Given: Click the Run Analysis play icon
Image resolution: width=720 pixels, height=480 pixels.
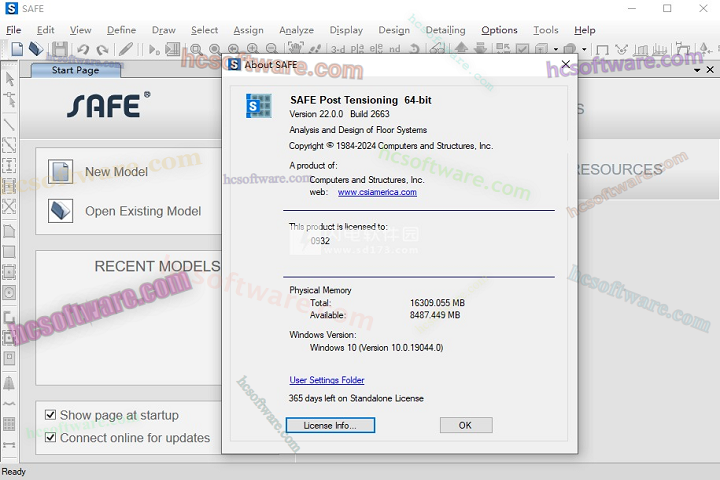Looking at the screenshot, I should point(154,49).
